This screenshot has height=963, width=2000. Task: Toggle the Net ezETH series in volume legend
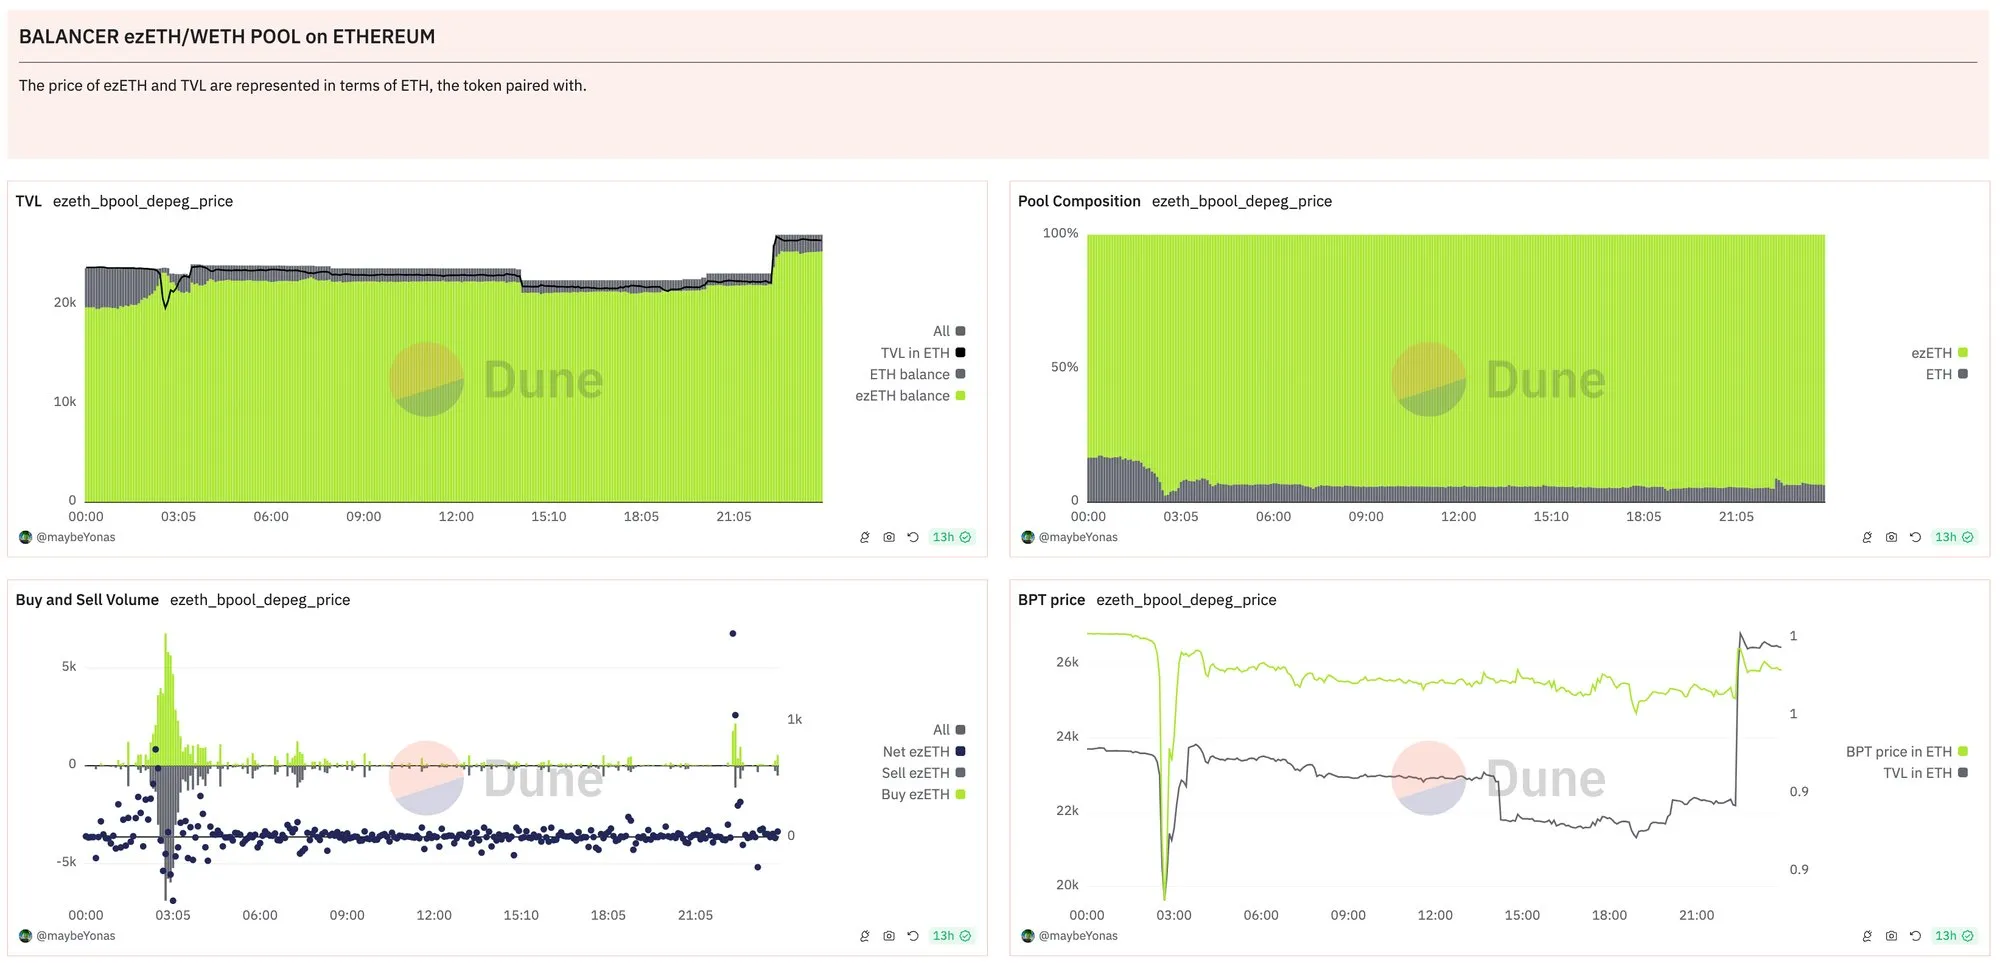pos(923,752)
